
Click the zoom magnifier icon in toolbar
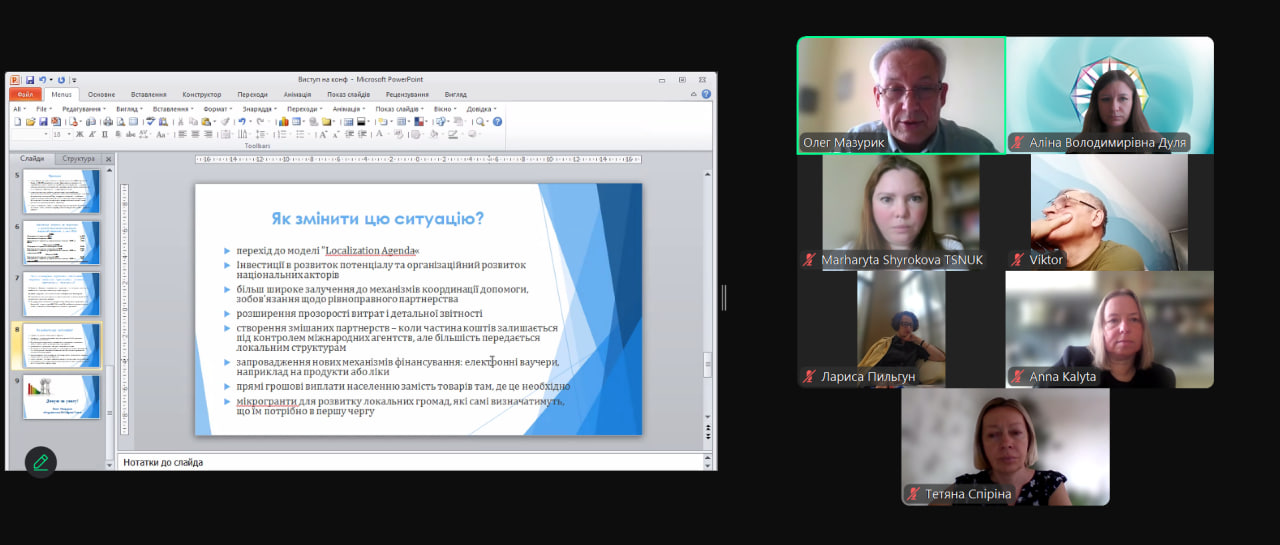480,122
